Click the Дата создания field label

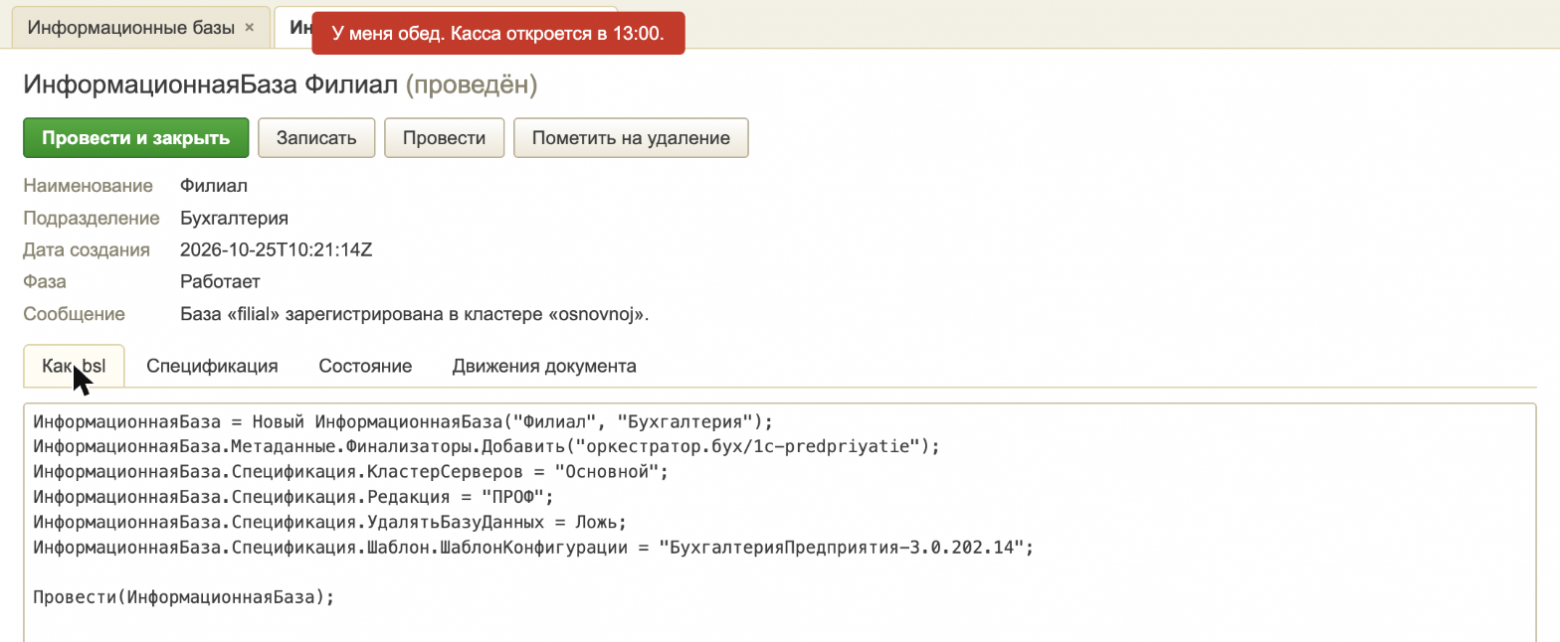click(x=86, y=250)
